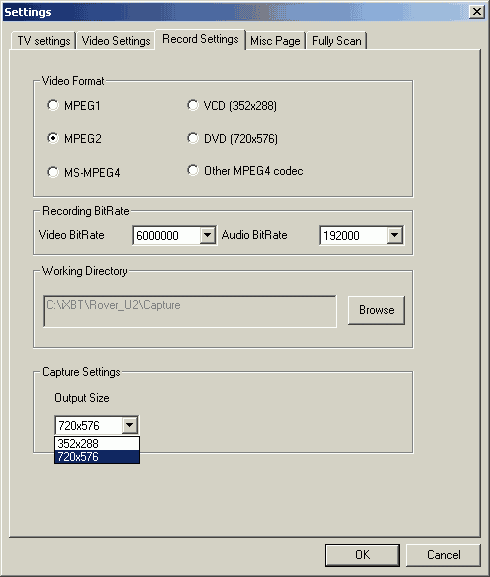Image resolution: width=490 pixels, height=577 pixels.
Task: Pick highlighted 720x576 list entry
Action: click(97, 457)
